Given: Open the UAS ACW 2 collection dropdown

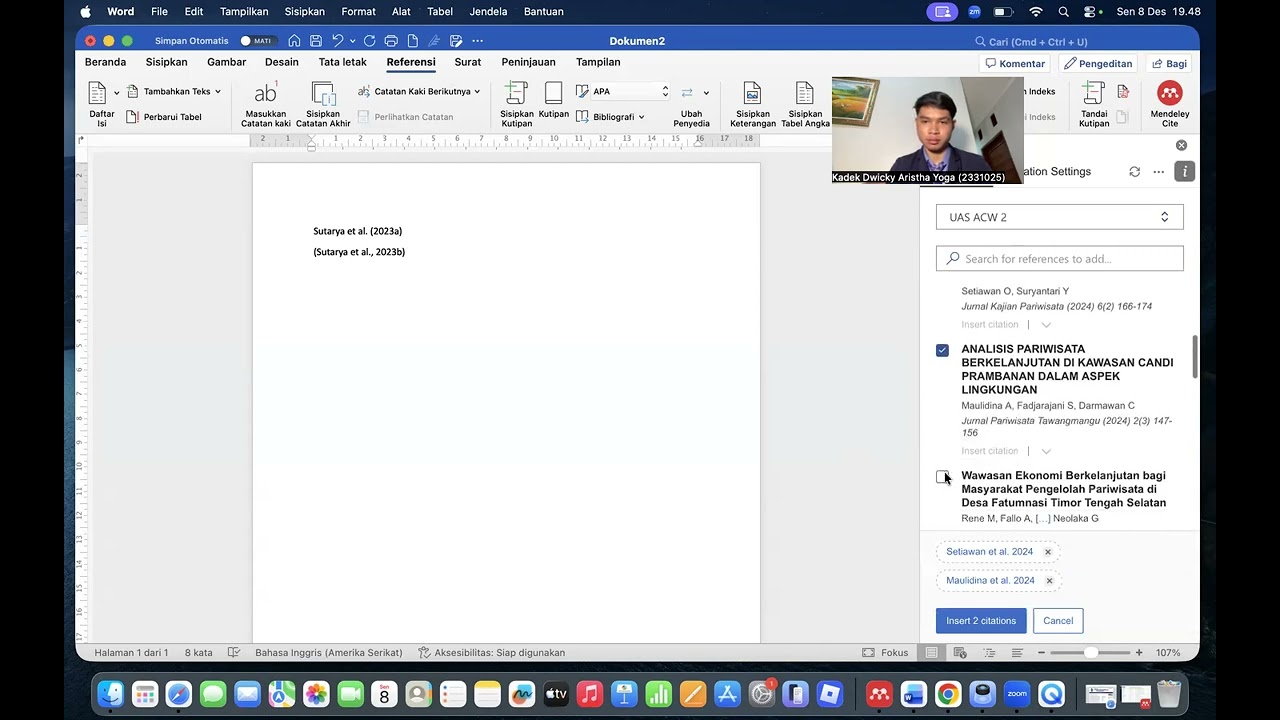Looking at the screenshot, I should point(1059,217).
